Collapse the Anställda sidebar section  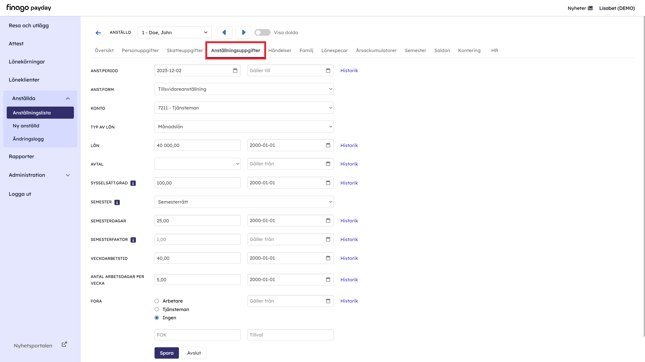(68, 99)
